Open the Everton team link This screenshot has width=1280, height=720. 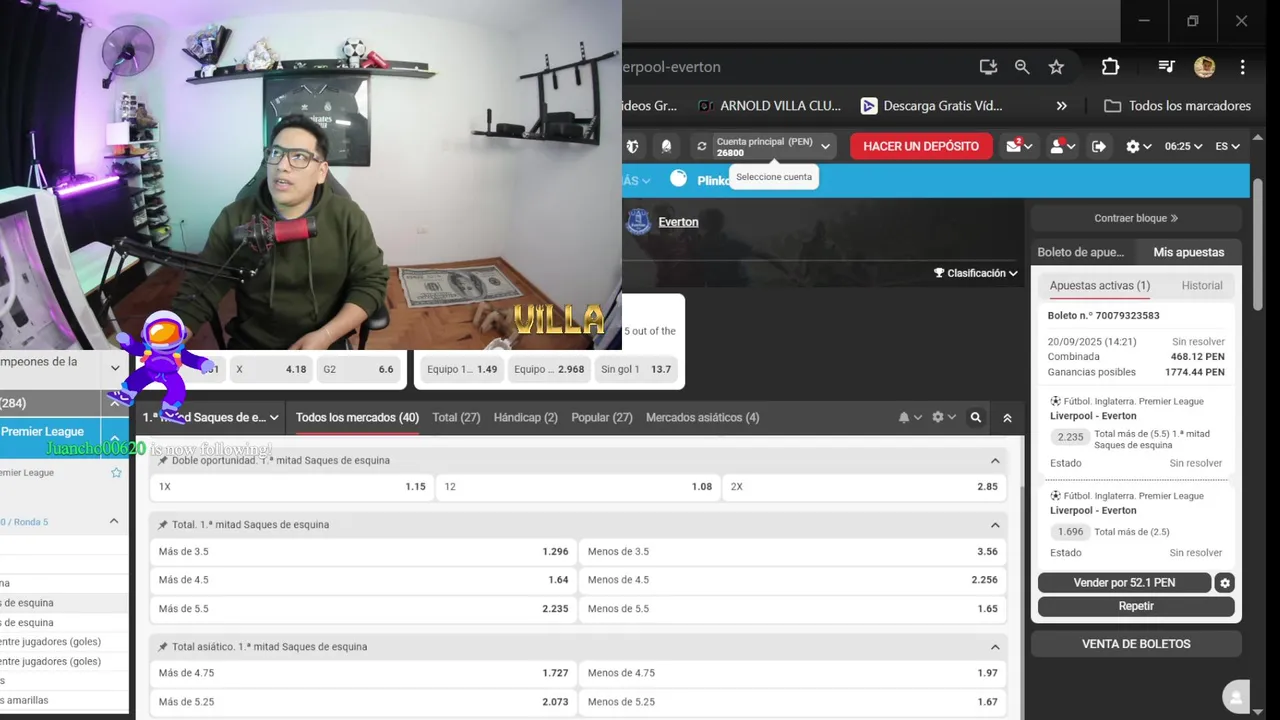(678, 222)
